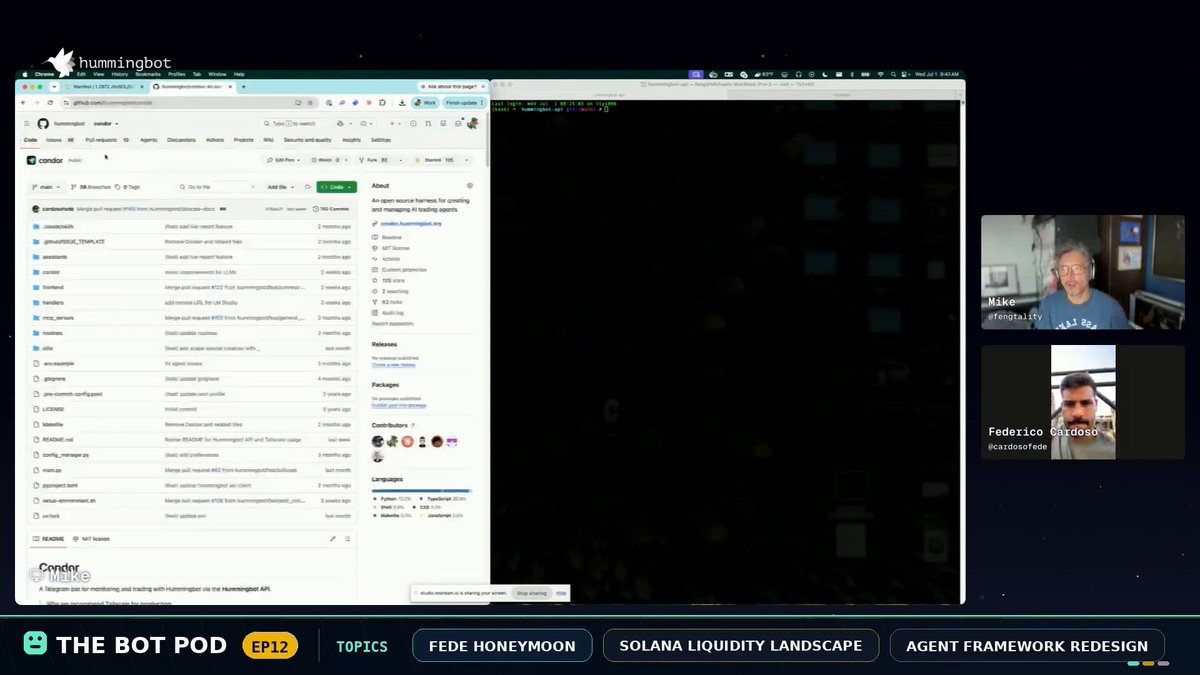Open the README outline list icon
Screen dimensions: 1200x675
pyautogui.click(x=347, y=538)
